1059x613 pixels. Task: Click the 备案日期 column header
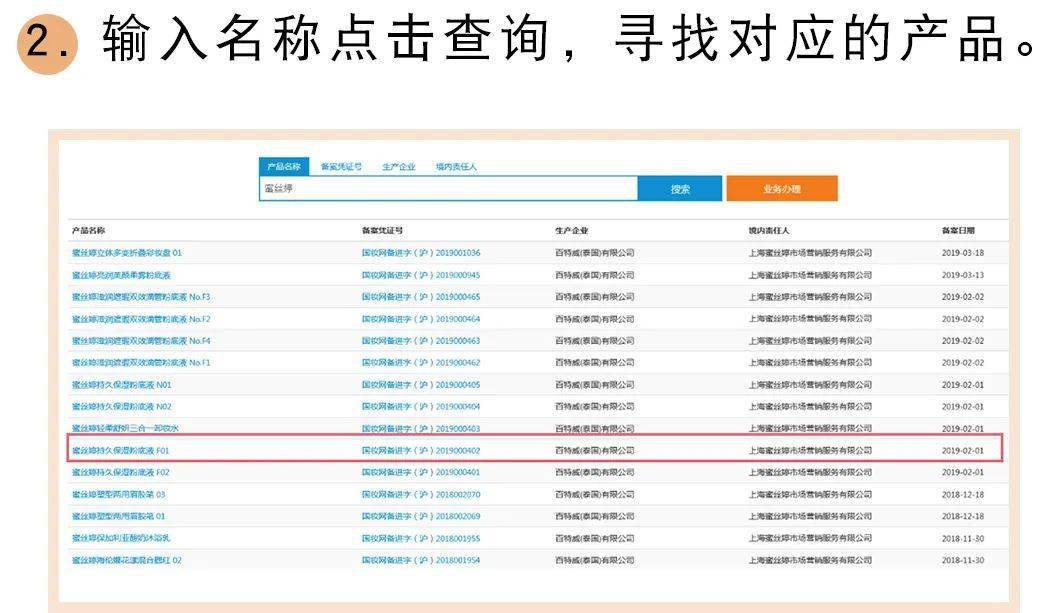(957, 230)
